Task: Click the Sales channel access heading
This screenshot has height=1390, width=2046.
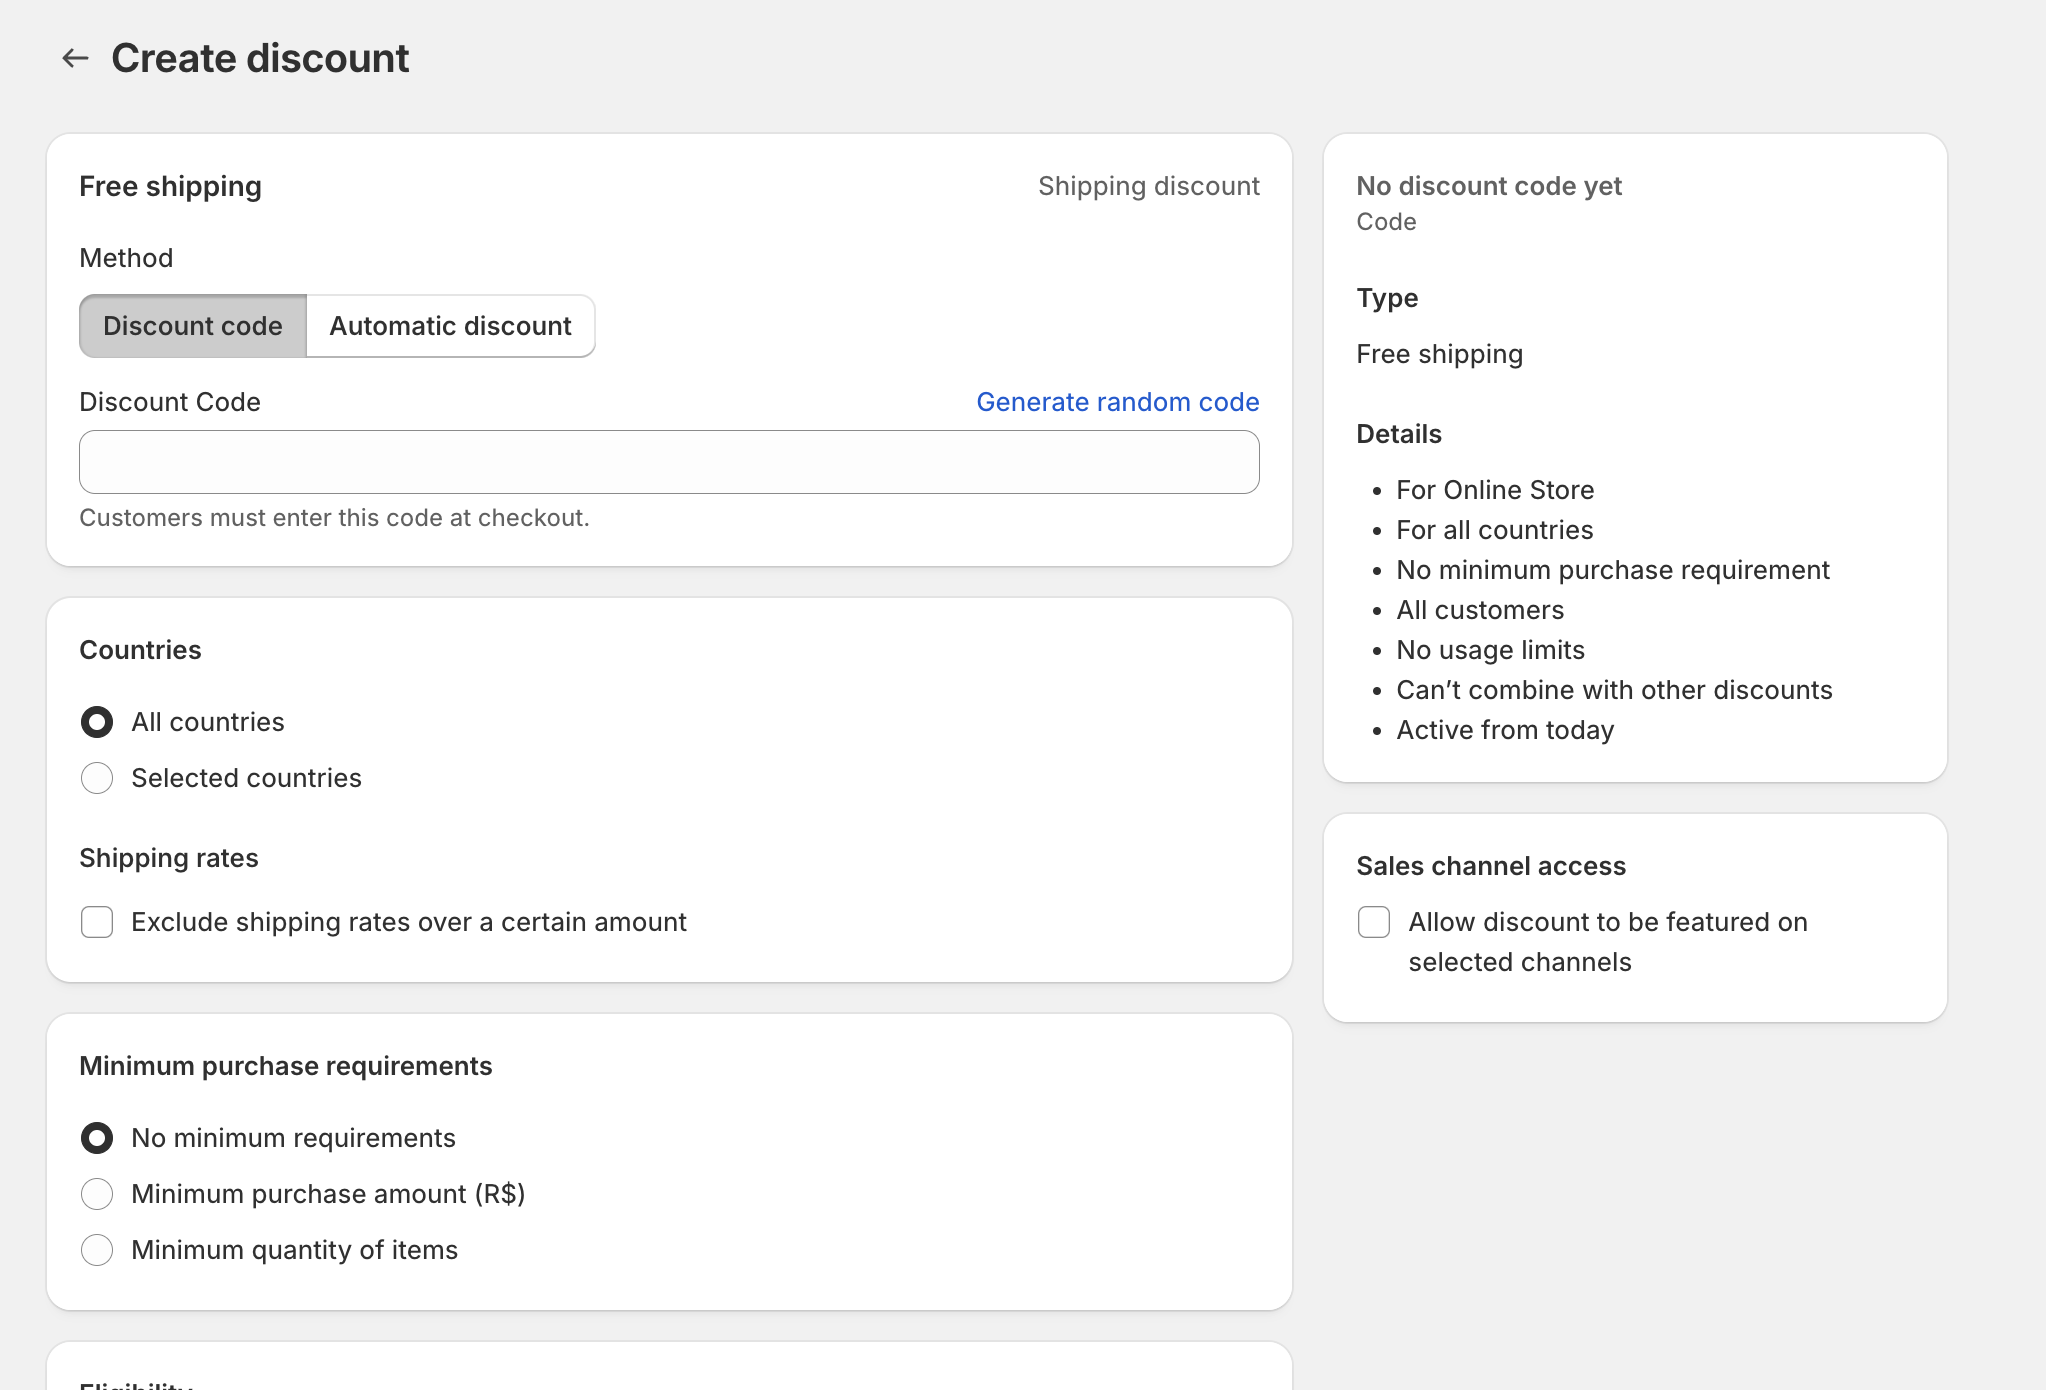Action: (1491, 866)
